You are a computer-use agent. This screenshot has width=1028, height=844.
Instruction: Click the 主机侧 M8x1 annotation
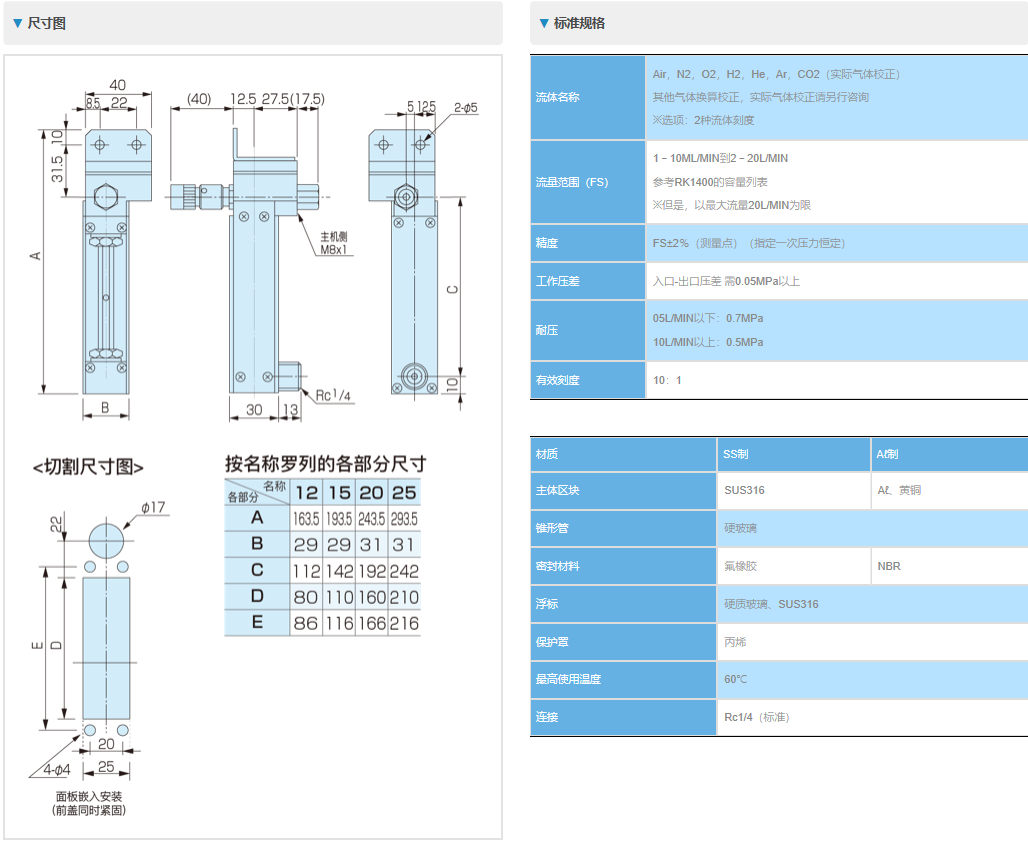tap(334, 243)
